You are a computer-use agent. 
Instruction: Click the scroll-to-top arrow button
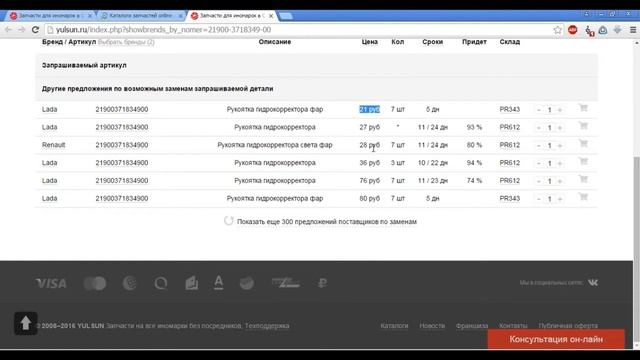(26, 323)
